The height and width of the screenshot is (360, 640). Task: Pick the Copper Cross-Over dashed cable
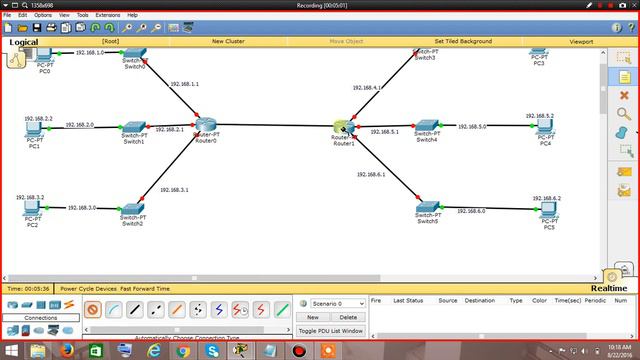[x=156, y=310]
